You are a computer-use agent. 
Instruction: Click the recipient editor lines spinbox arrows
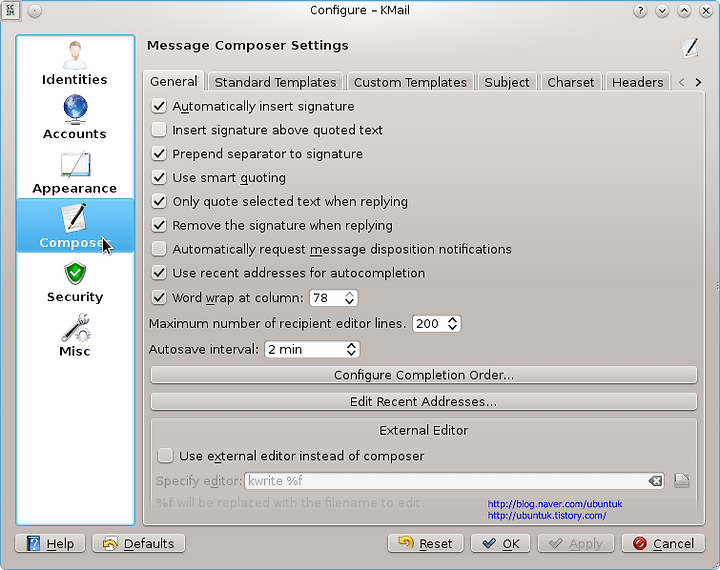[x=452, y=323]
